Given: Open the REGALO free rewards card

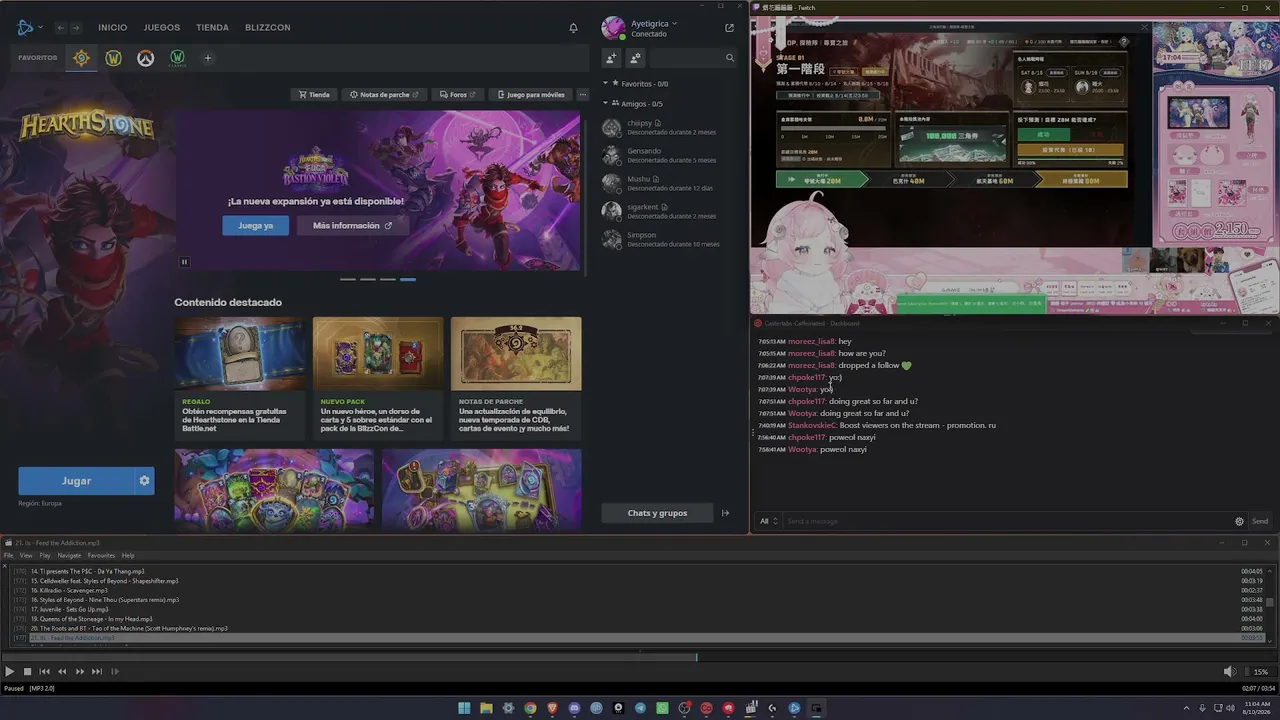Looking at the screenshot, I should click(240, 378).
